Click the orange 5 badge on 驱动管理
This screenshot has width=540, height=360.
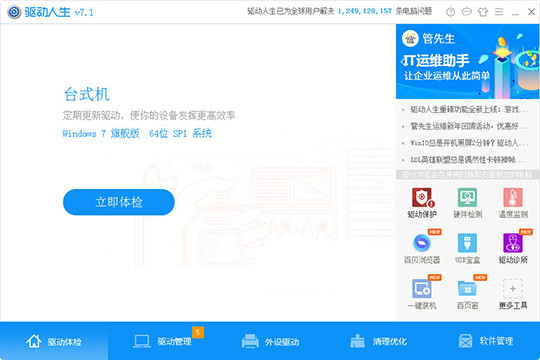pyautogui.click(x=198, y=332)
